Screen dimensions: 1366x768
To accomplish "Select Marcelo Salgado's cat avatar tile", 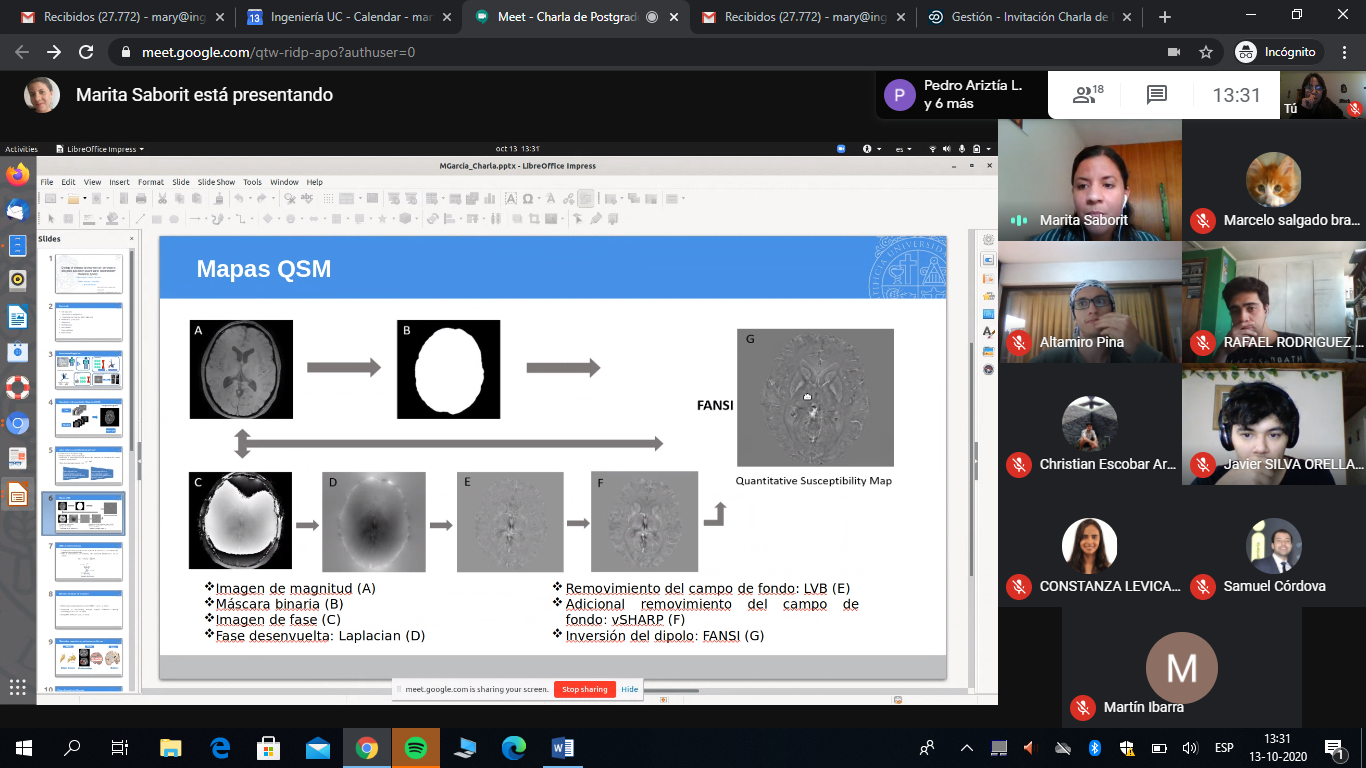I will [1273, 180].
